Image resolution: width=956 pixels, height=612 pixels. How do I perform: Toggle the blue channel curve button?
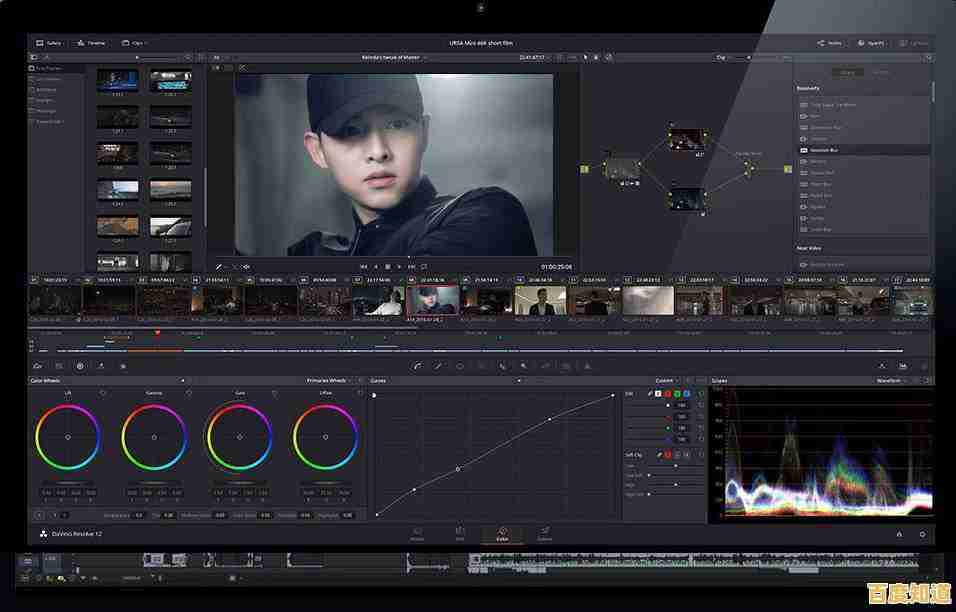(x=687, y=394)
